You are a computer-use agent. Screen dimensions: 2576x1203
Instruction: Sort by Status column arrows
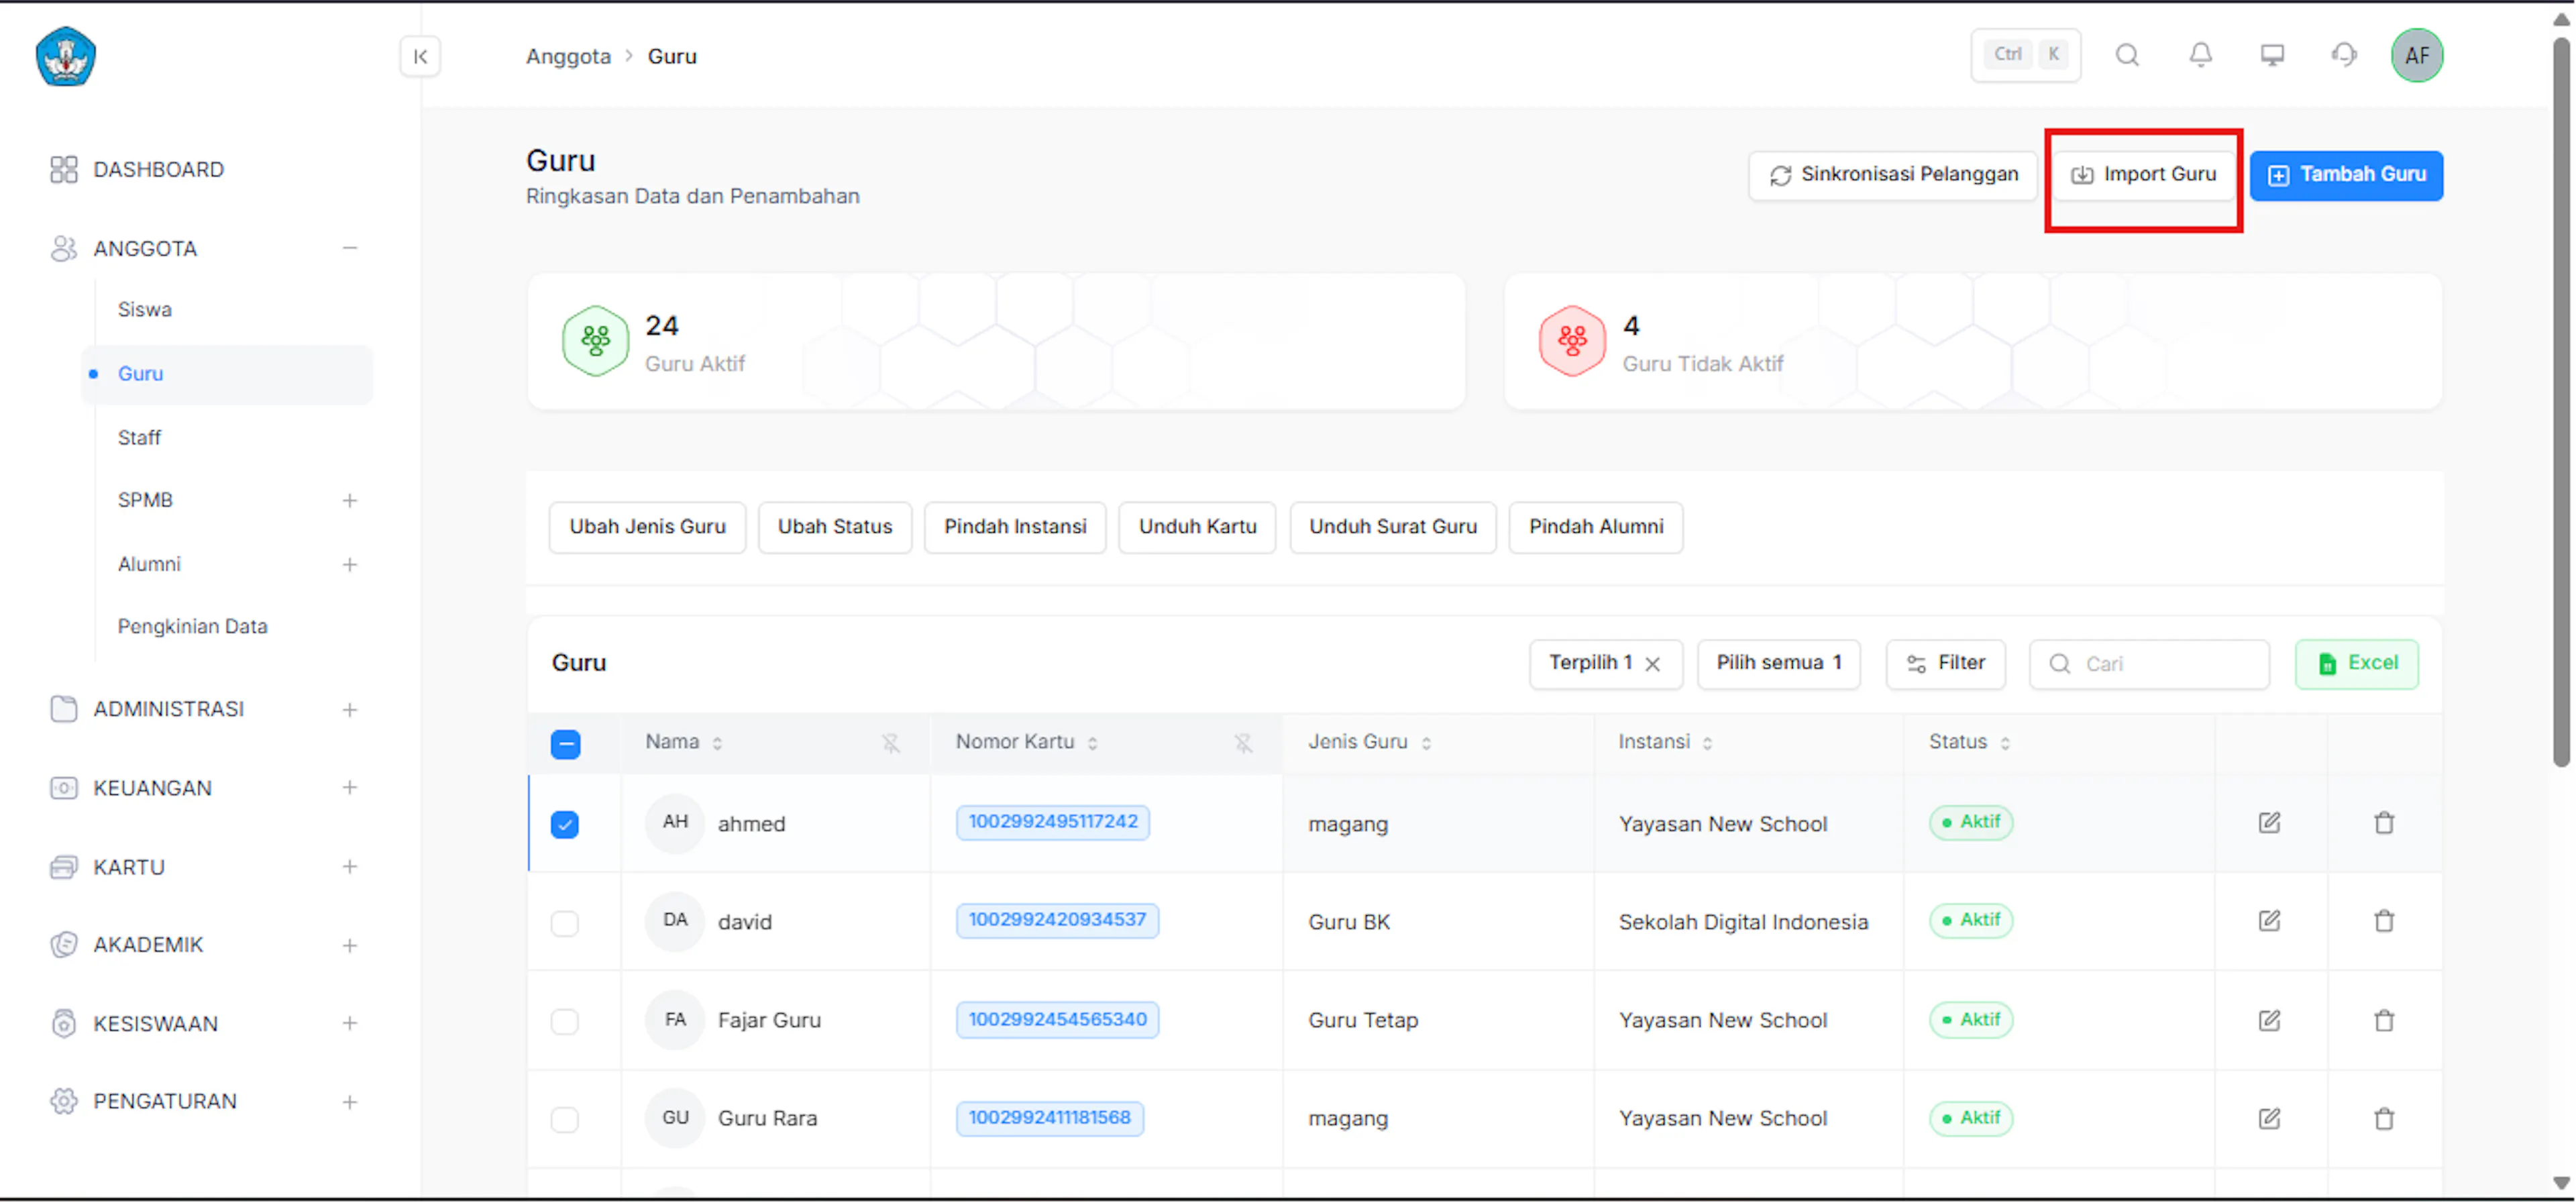point(2005,743)
